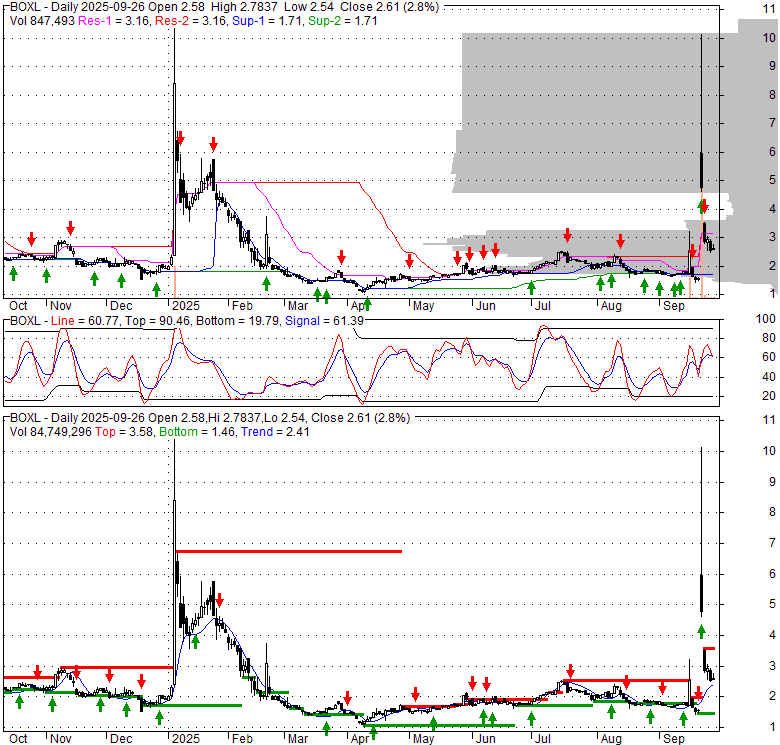
Task: Click the Jun label on the upper chart axis
Action: point(486,306)
